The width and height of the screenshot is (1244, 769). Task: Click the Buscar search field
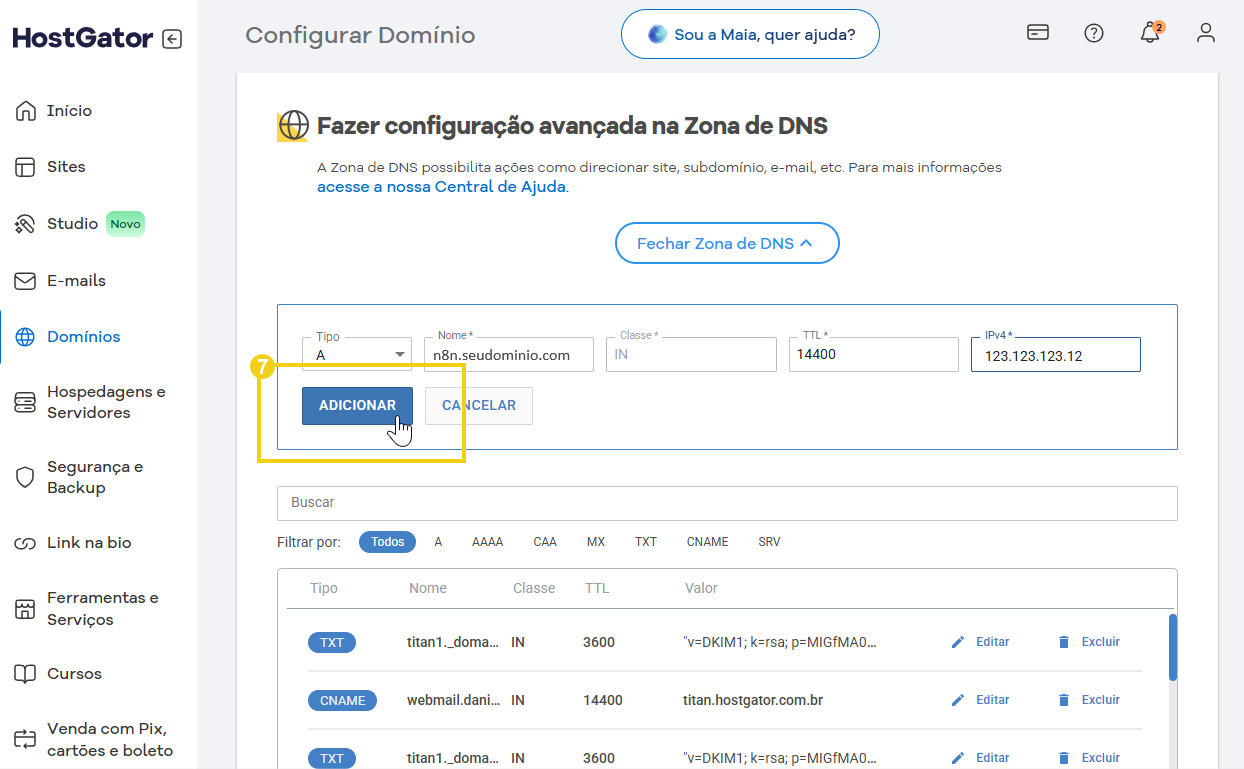(x=727, y=503)
